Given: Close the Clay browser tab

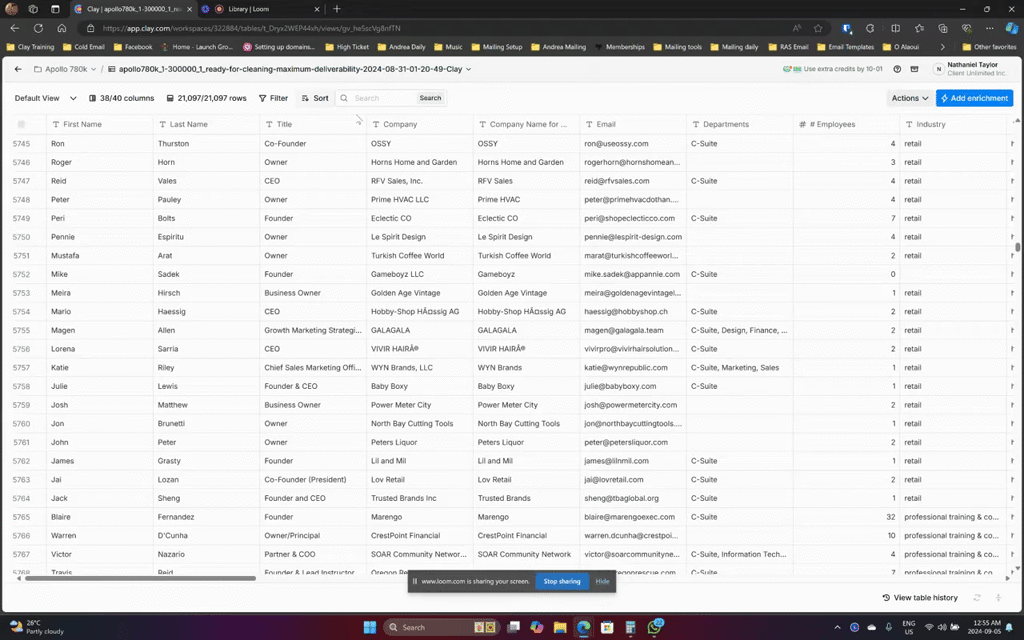Looking at the screenshot, I should point(189,9).
